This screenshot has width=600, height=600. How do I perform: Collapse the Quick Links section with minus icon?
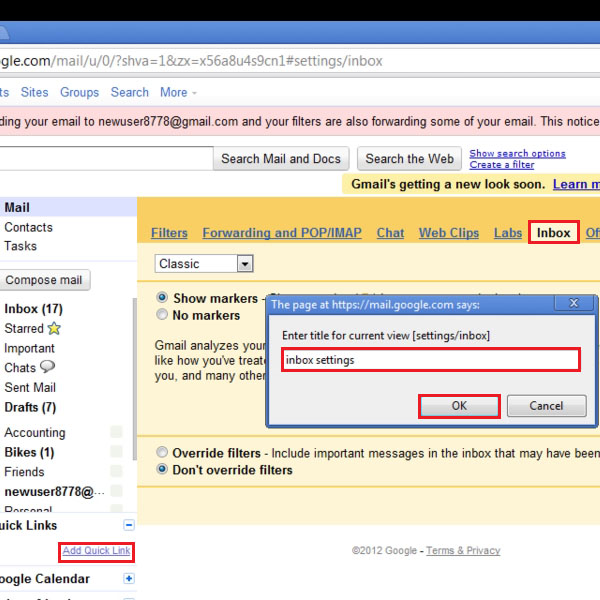tap(129, 525)
